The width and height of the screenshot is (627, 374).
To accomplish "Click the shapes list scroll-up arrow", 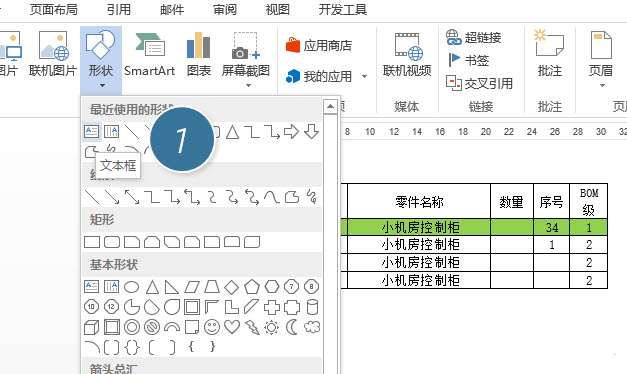I will pos(330,106).
